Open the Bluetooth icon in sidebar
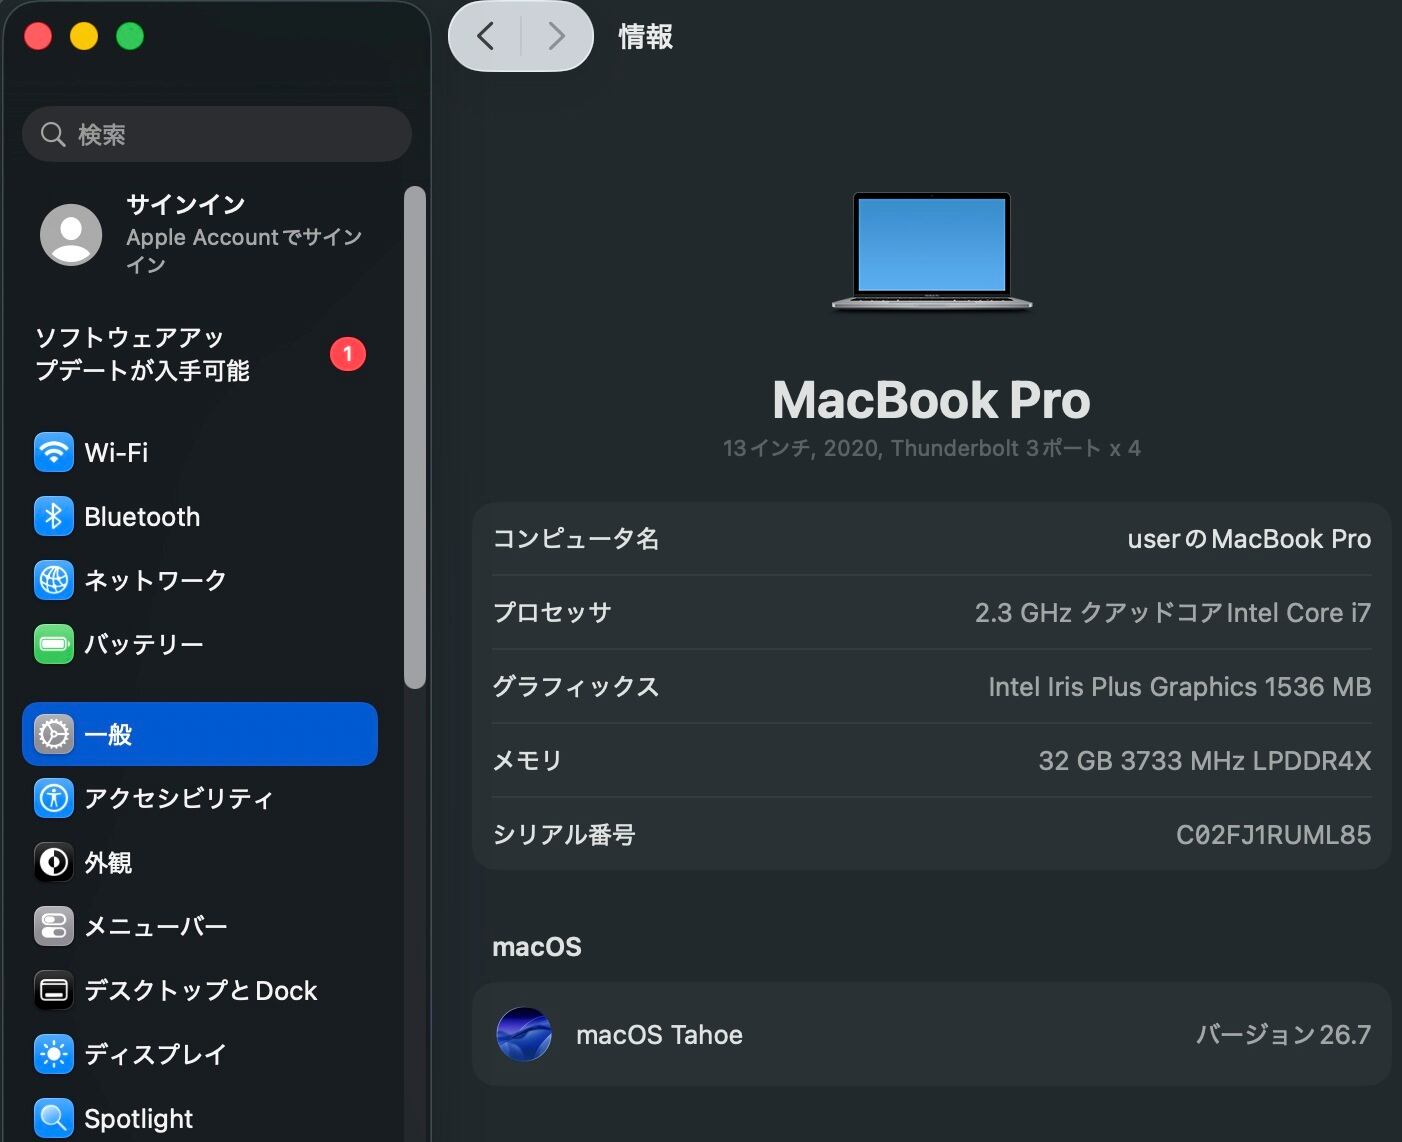Screen dimensions: 1402x1142 (x=54, y=517)
